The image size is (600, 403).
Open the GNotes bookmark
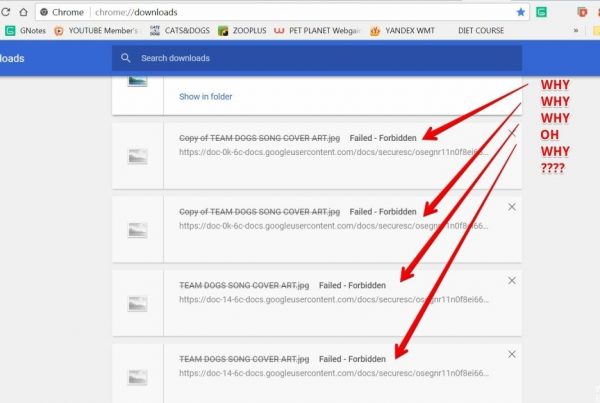(x=26, y=31)
